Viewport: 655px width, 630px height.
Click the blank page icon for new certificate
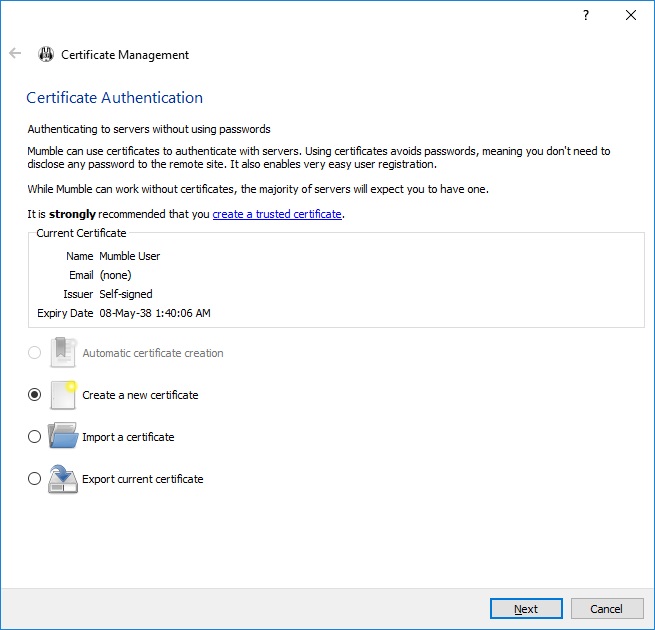(63, 395)
